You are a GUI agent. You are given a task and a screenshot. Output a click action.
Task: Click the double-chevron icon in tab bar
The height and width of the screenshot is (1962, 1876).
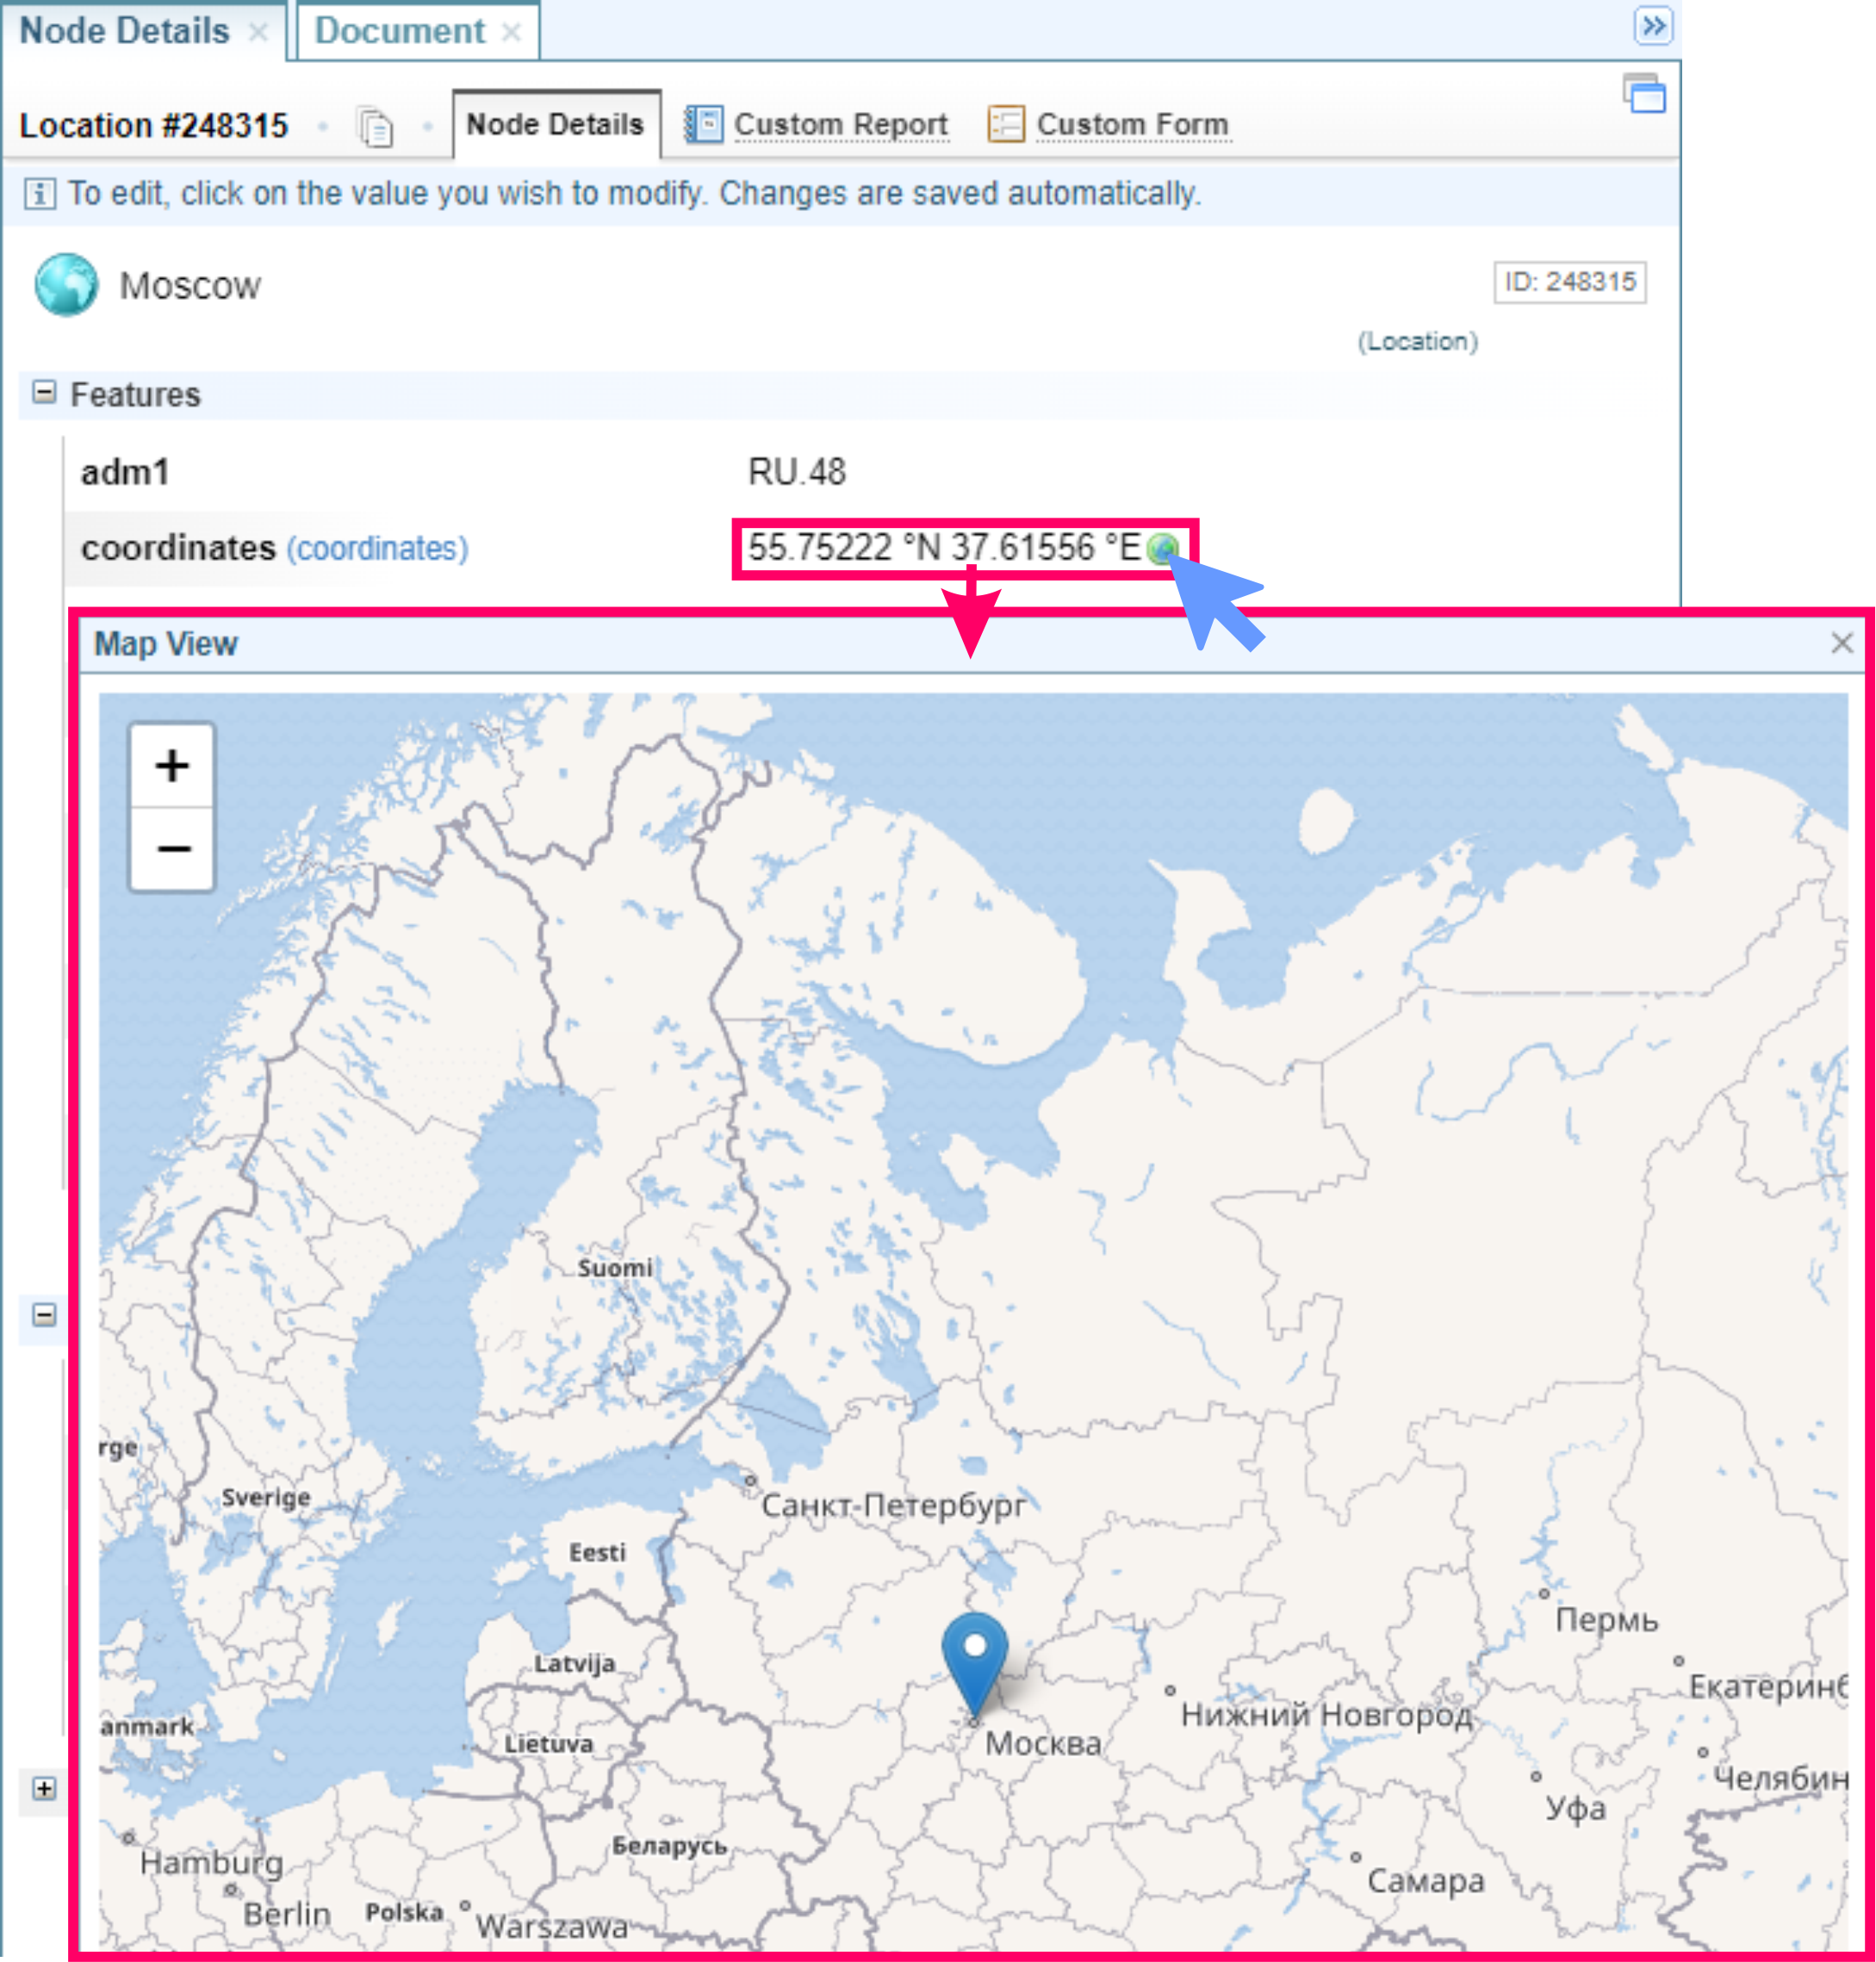coord(1653,25)
